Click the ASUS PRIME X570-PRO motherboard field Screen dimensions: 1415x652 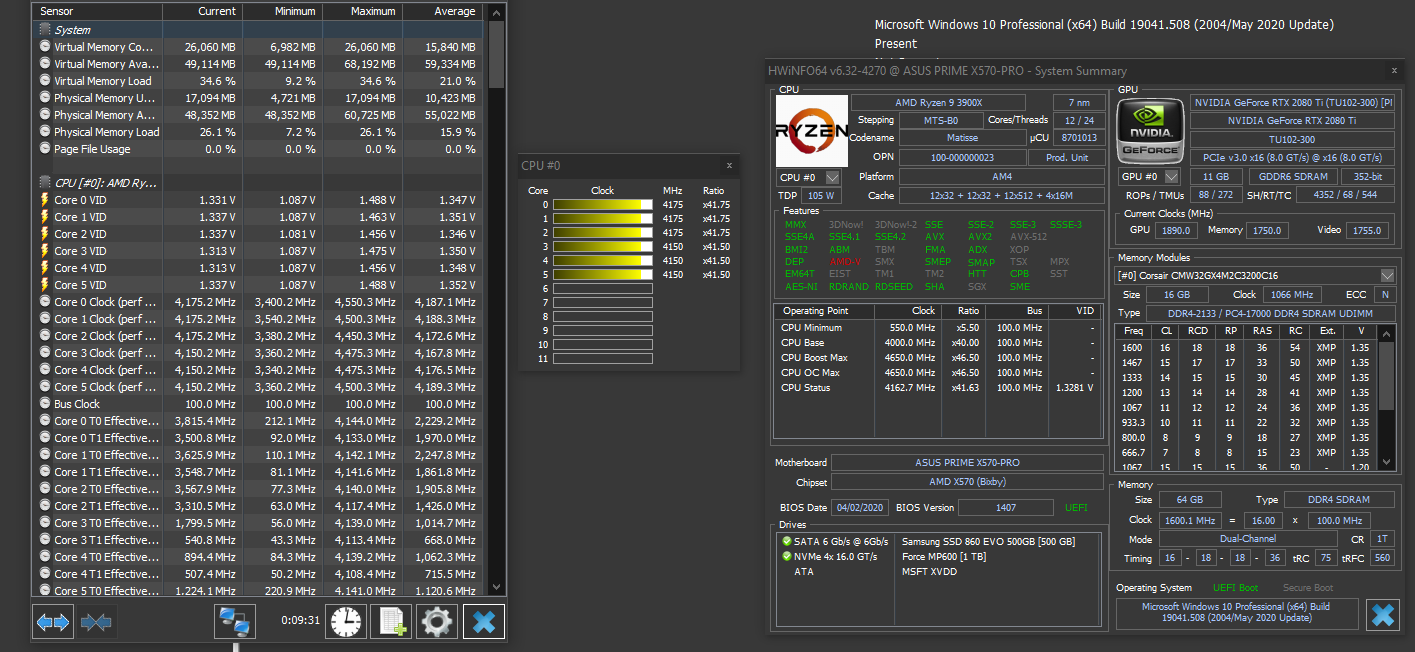click(x=967, y=463)
